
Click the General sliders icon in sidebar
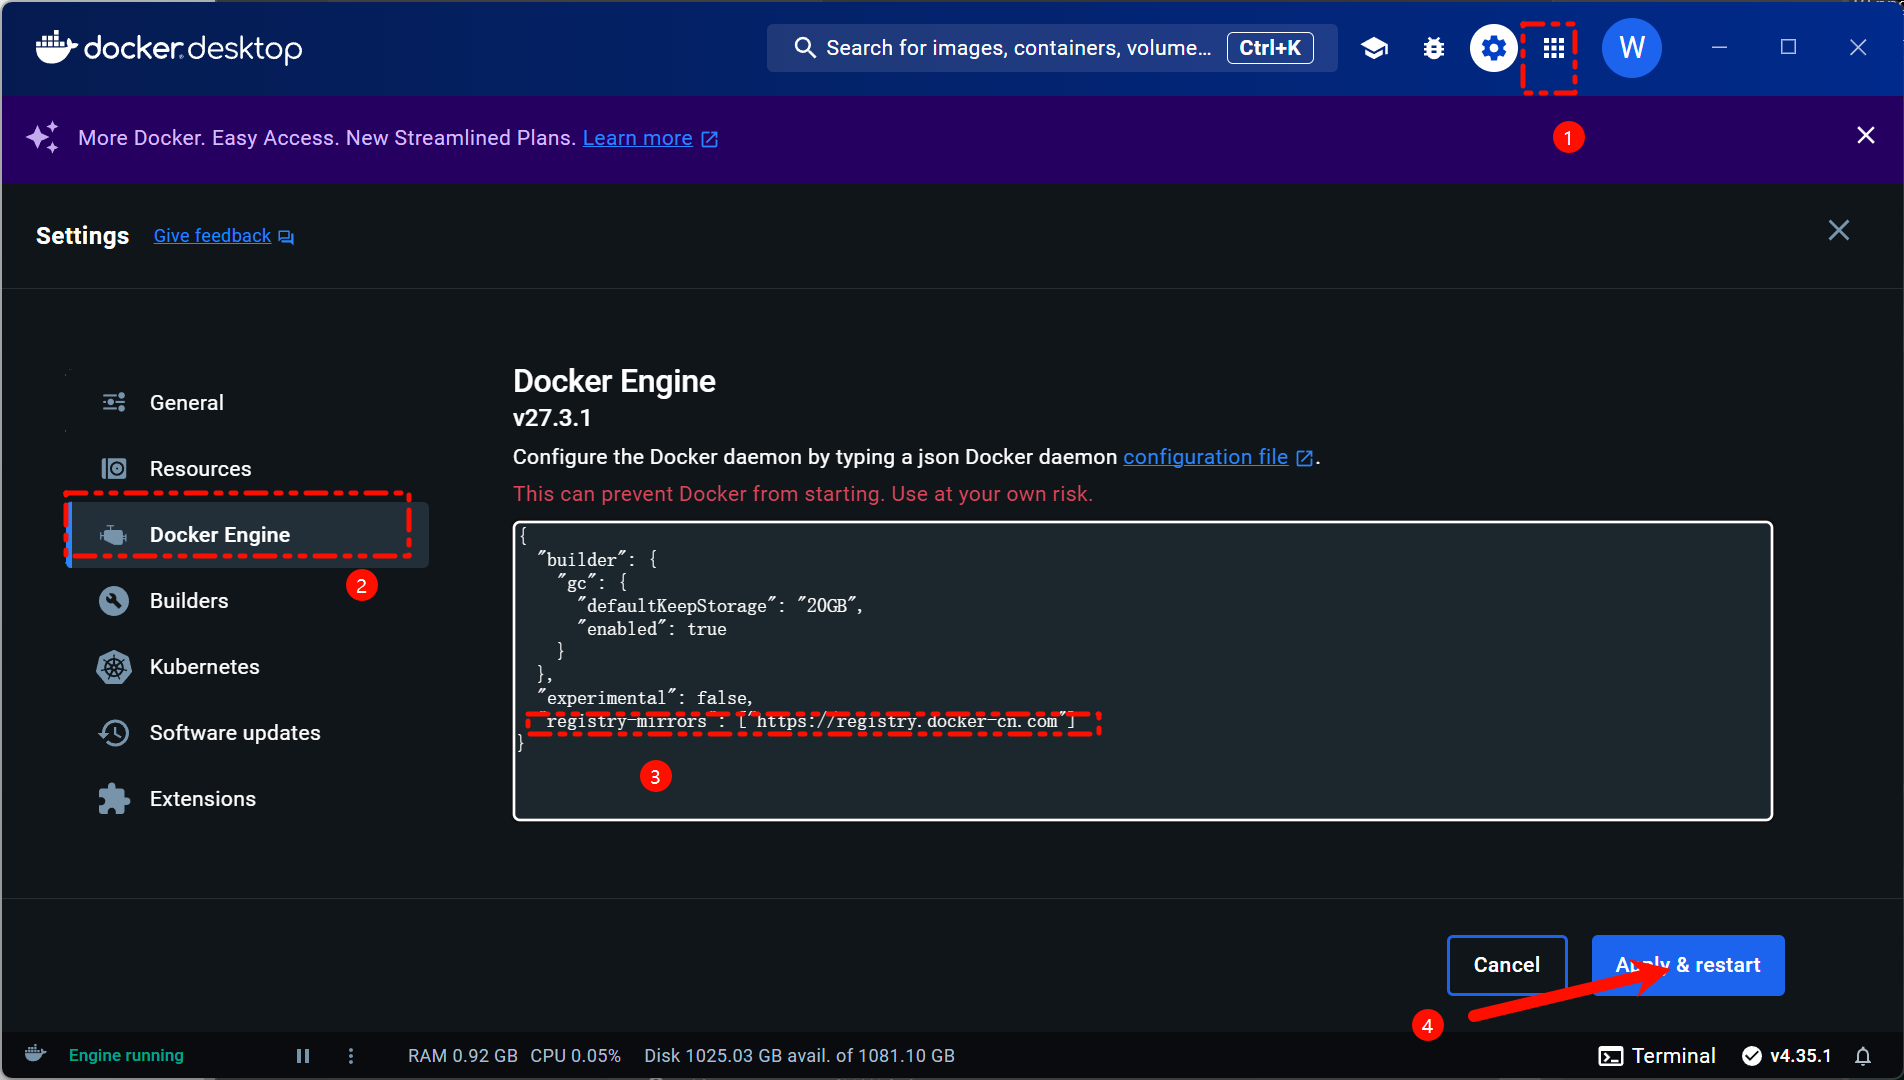point(114,403)
